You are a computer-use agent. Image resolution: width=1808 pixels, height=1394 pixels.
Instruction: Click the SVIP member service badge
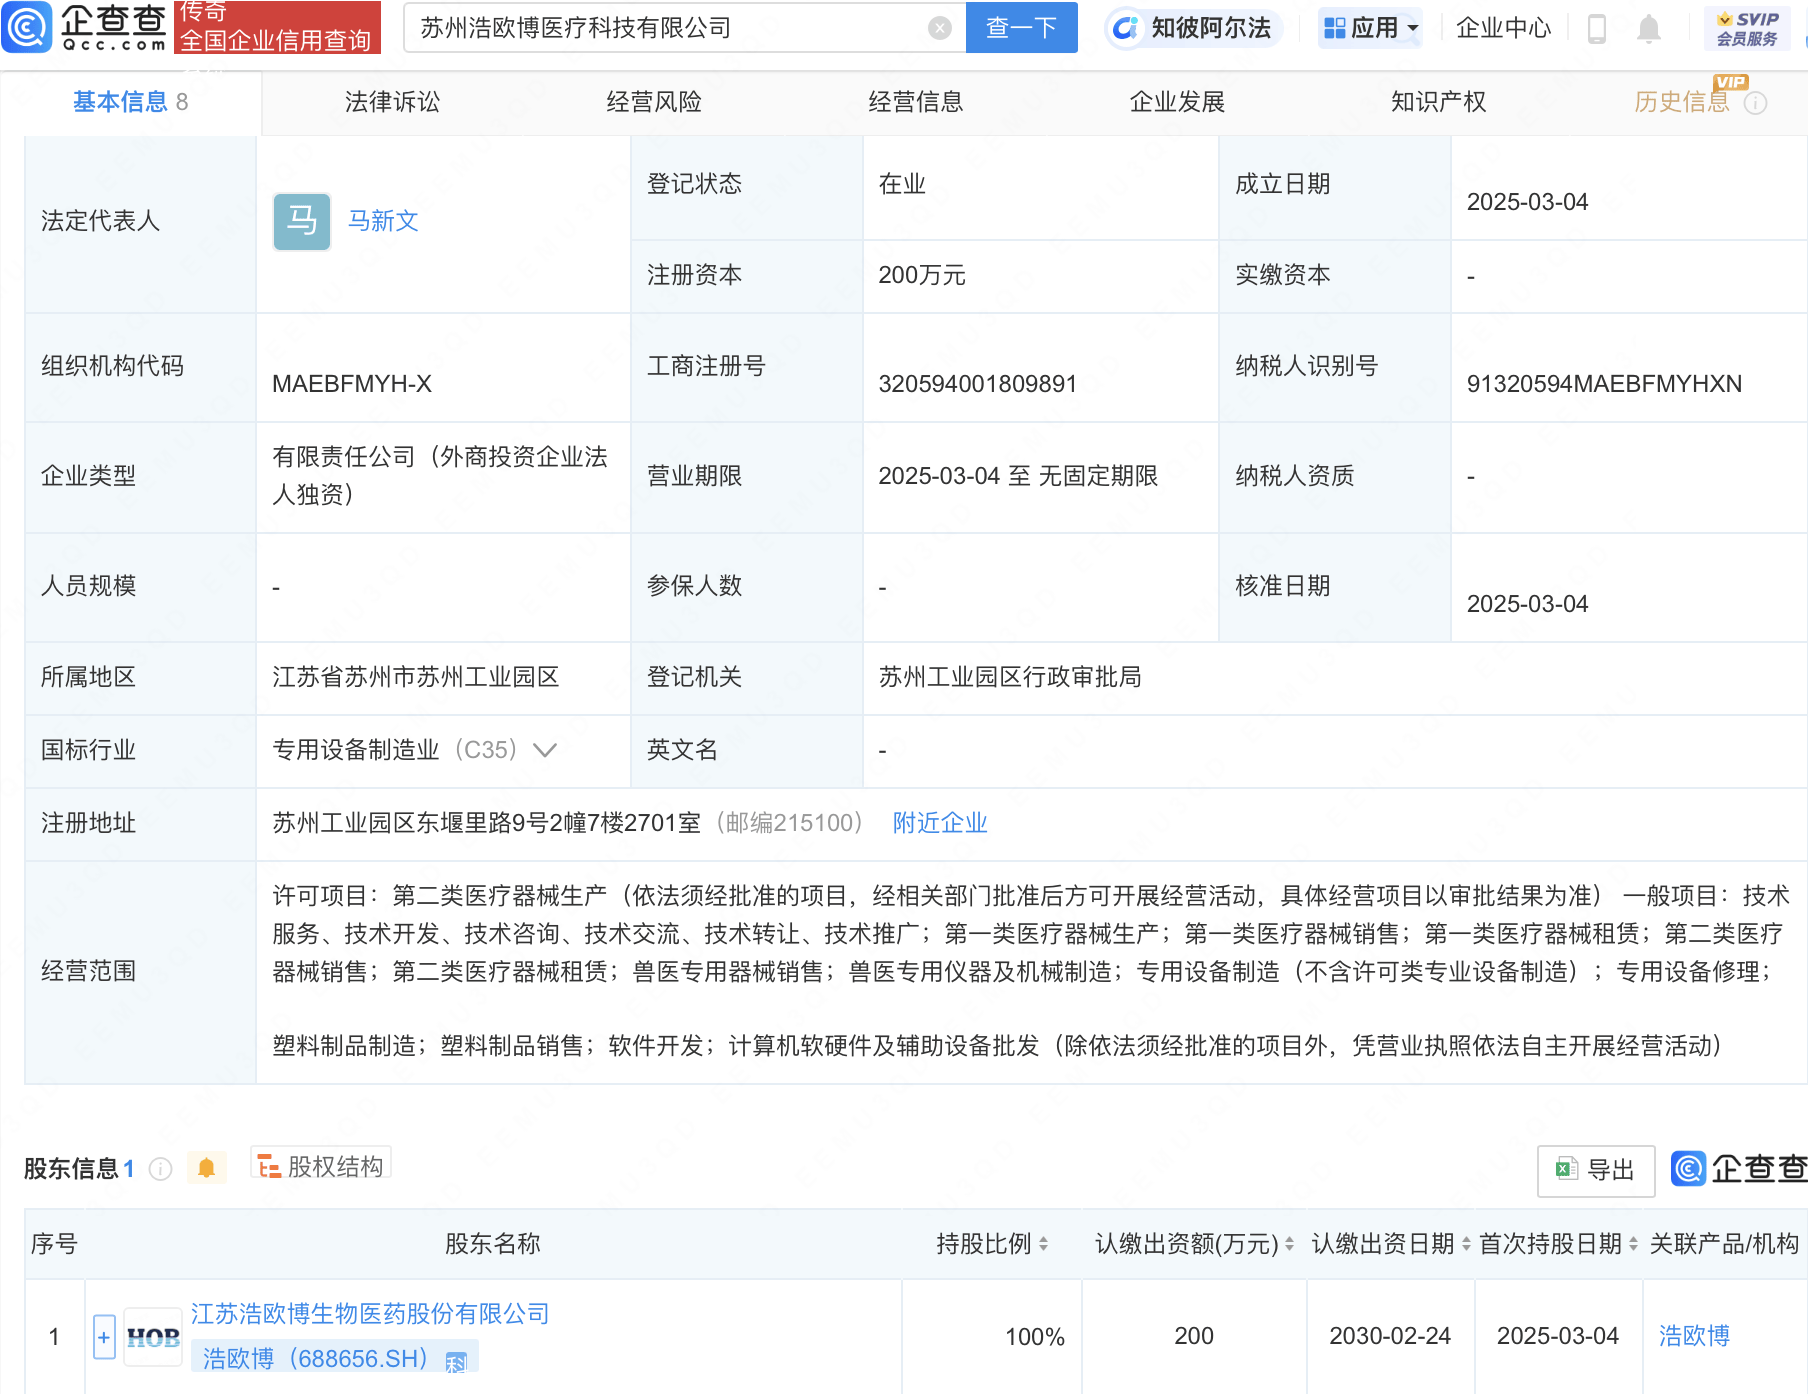tap(1746, 28)
